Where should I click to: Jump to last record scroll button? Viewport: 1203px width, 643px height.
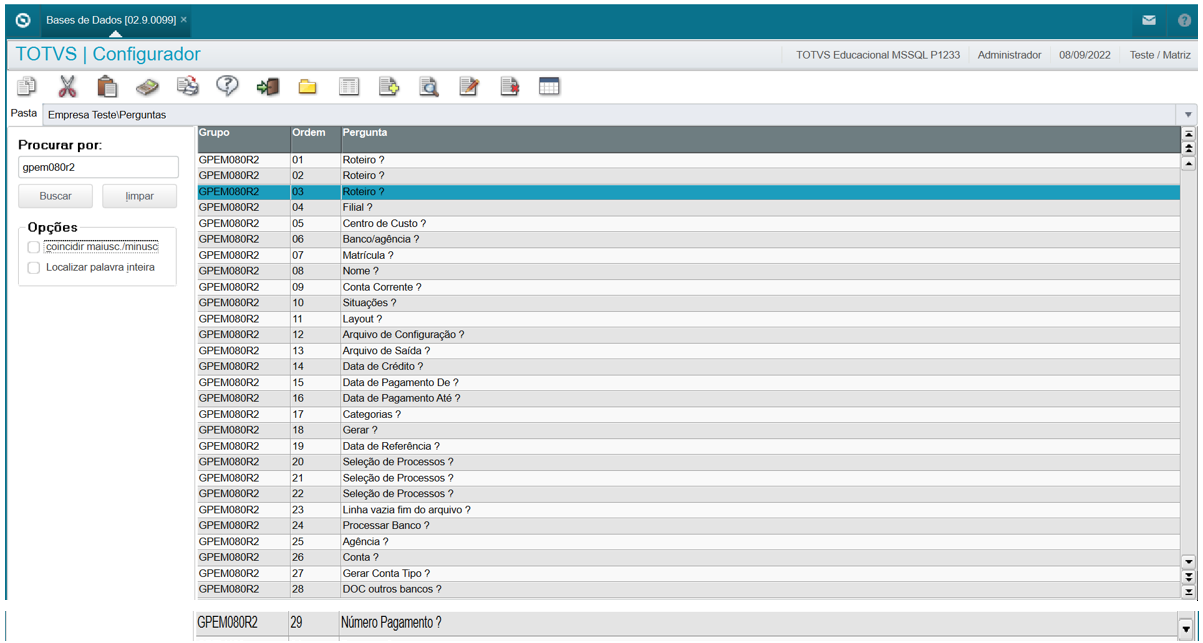point(1189,592)
